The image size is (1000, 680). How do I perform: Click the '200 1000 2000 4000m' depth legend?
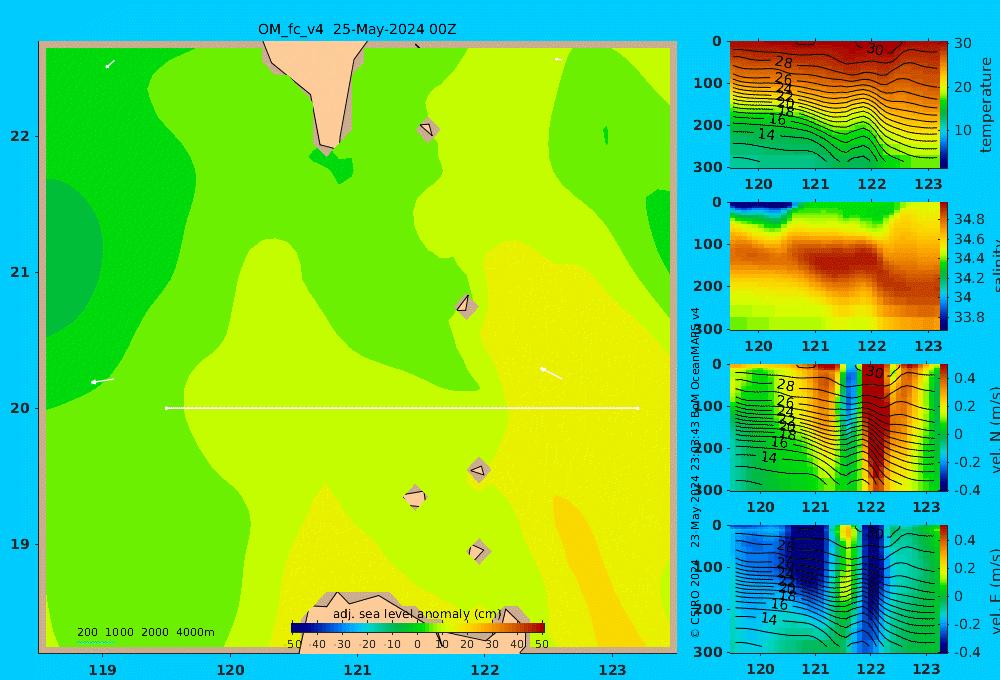click(x=145, y=632)
